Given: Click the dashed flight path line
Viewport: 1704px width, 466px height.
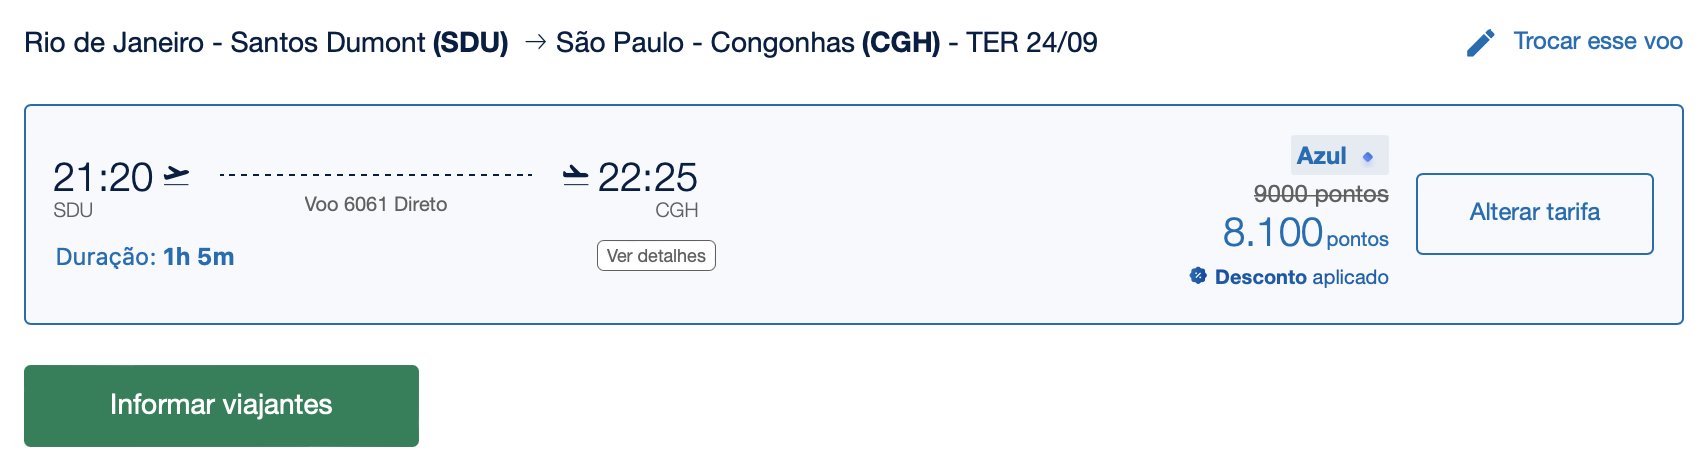Looking at the screenshot, I should [x=376, y=175].
